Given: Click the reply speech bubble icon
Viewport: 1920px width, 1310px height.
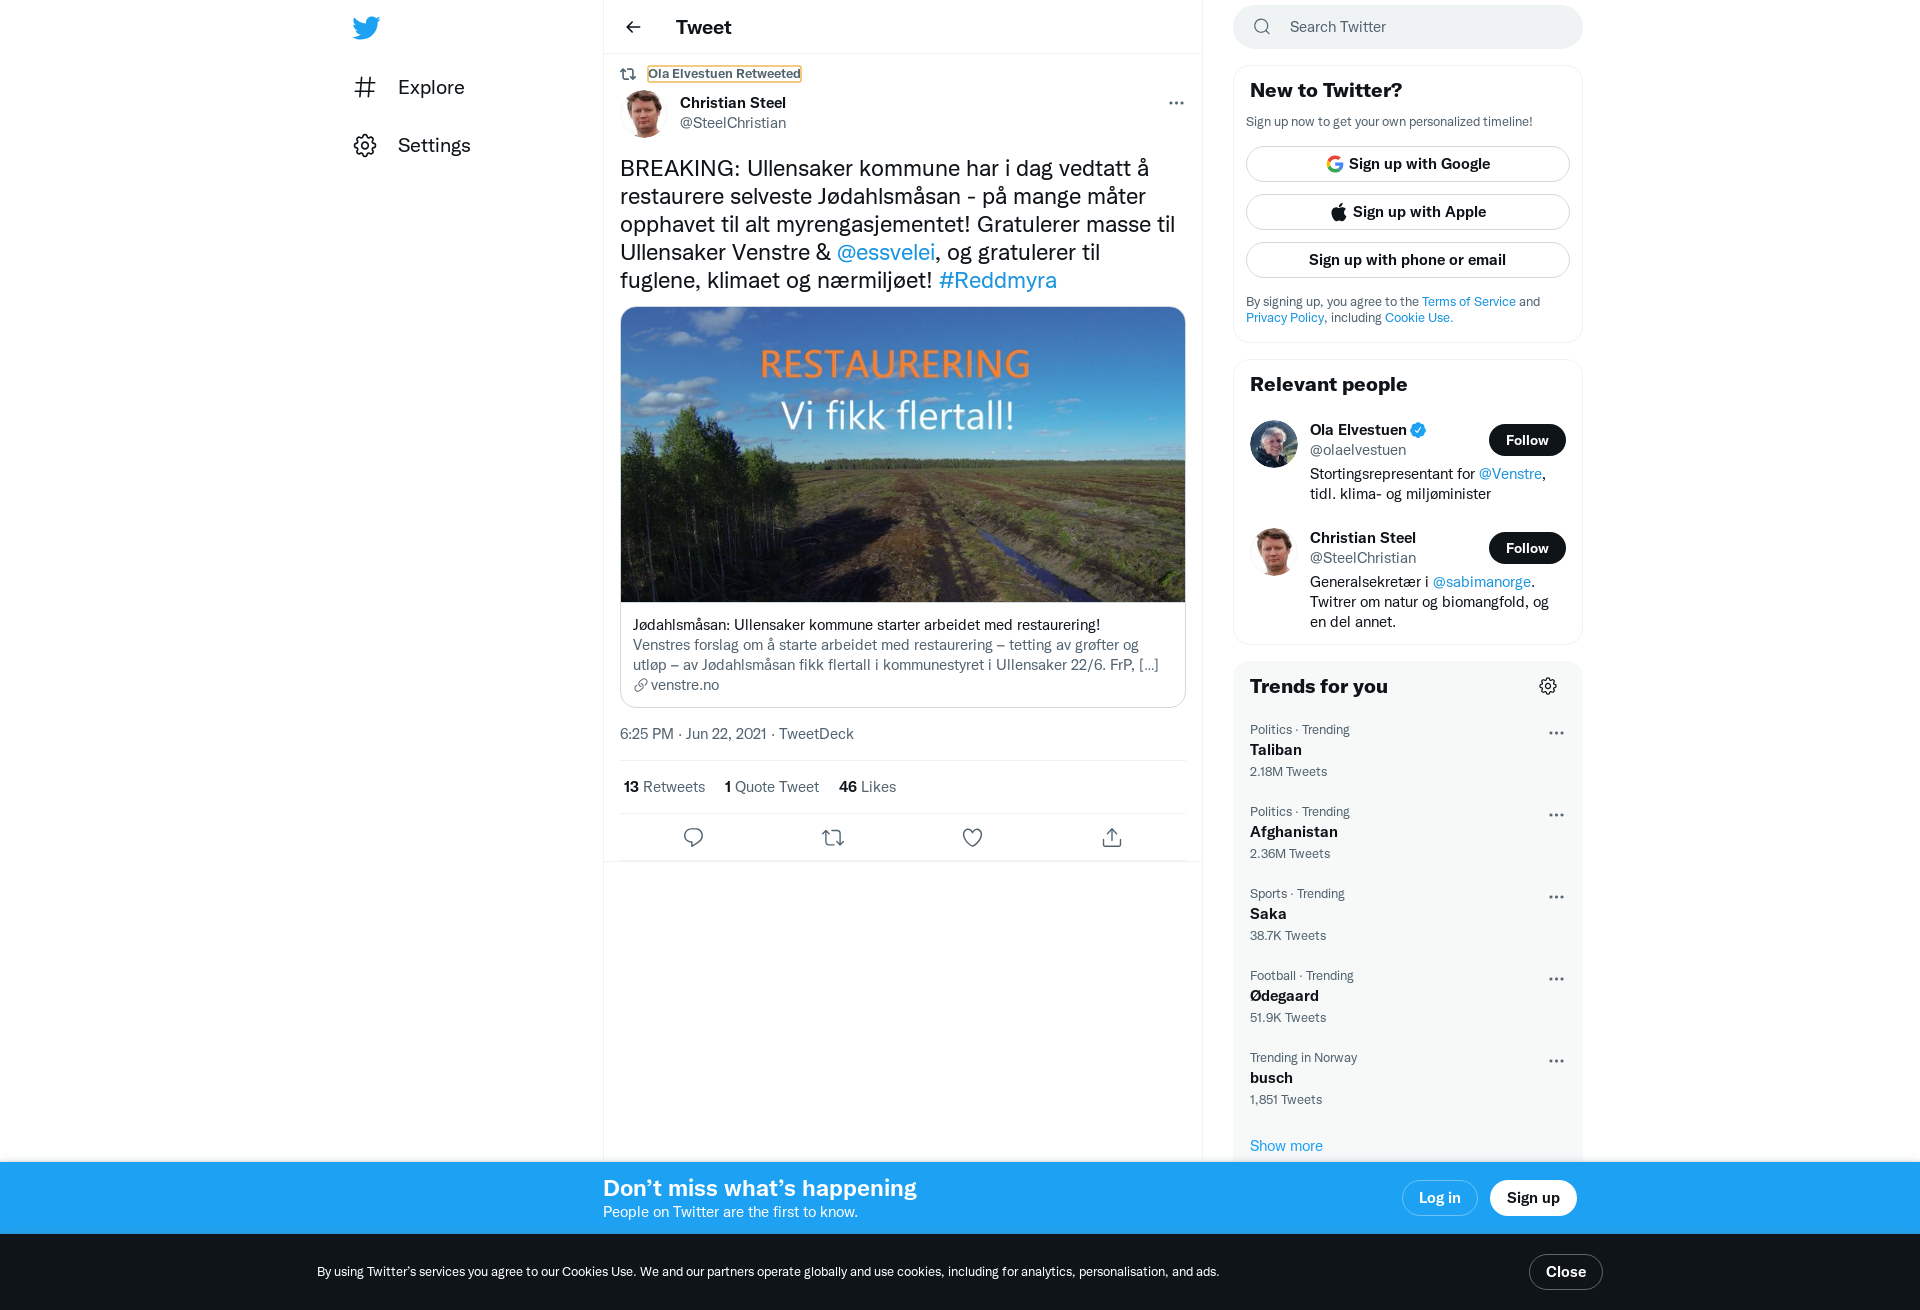Looking at the screenshot, I should pyautogui.click(x=693, y=837).
